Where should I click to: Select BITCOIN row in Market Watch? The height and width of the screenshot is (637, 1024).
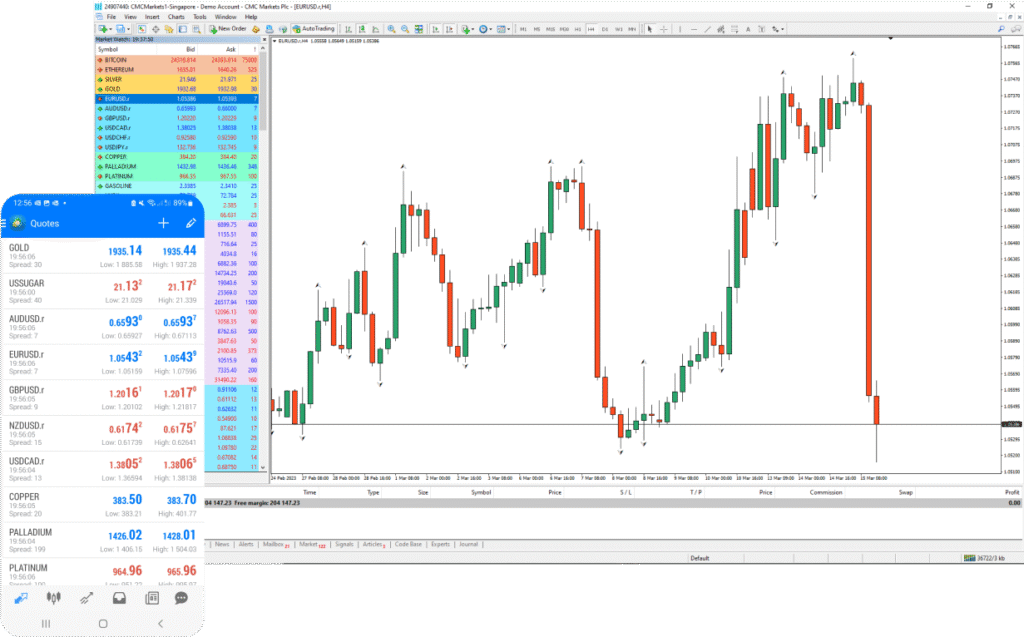tap(177, 59)
